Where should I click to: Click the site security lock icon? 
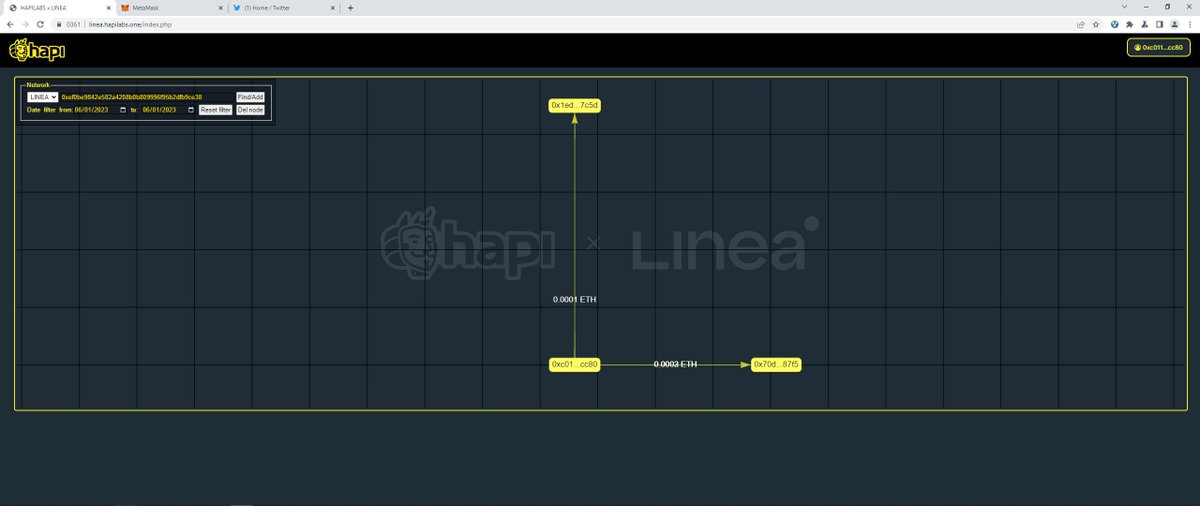[59, 24]
